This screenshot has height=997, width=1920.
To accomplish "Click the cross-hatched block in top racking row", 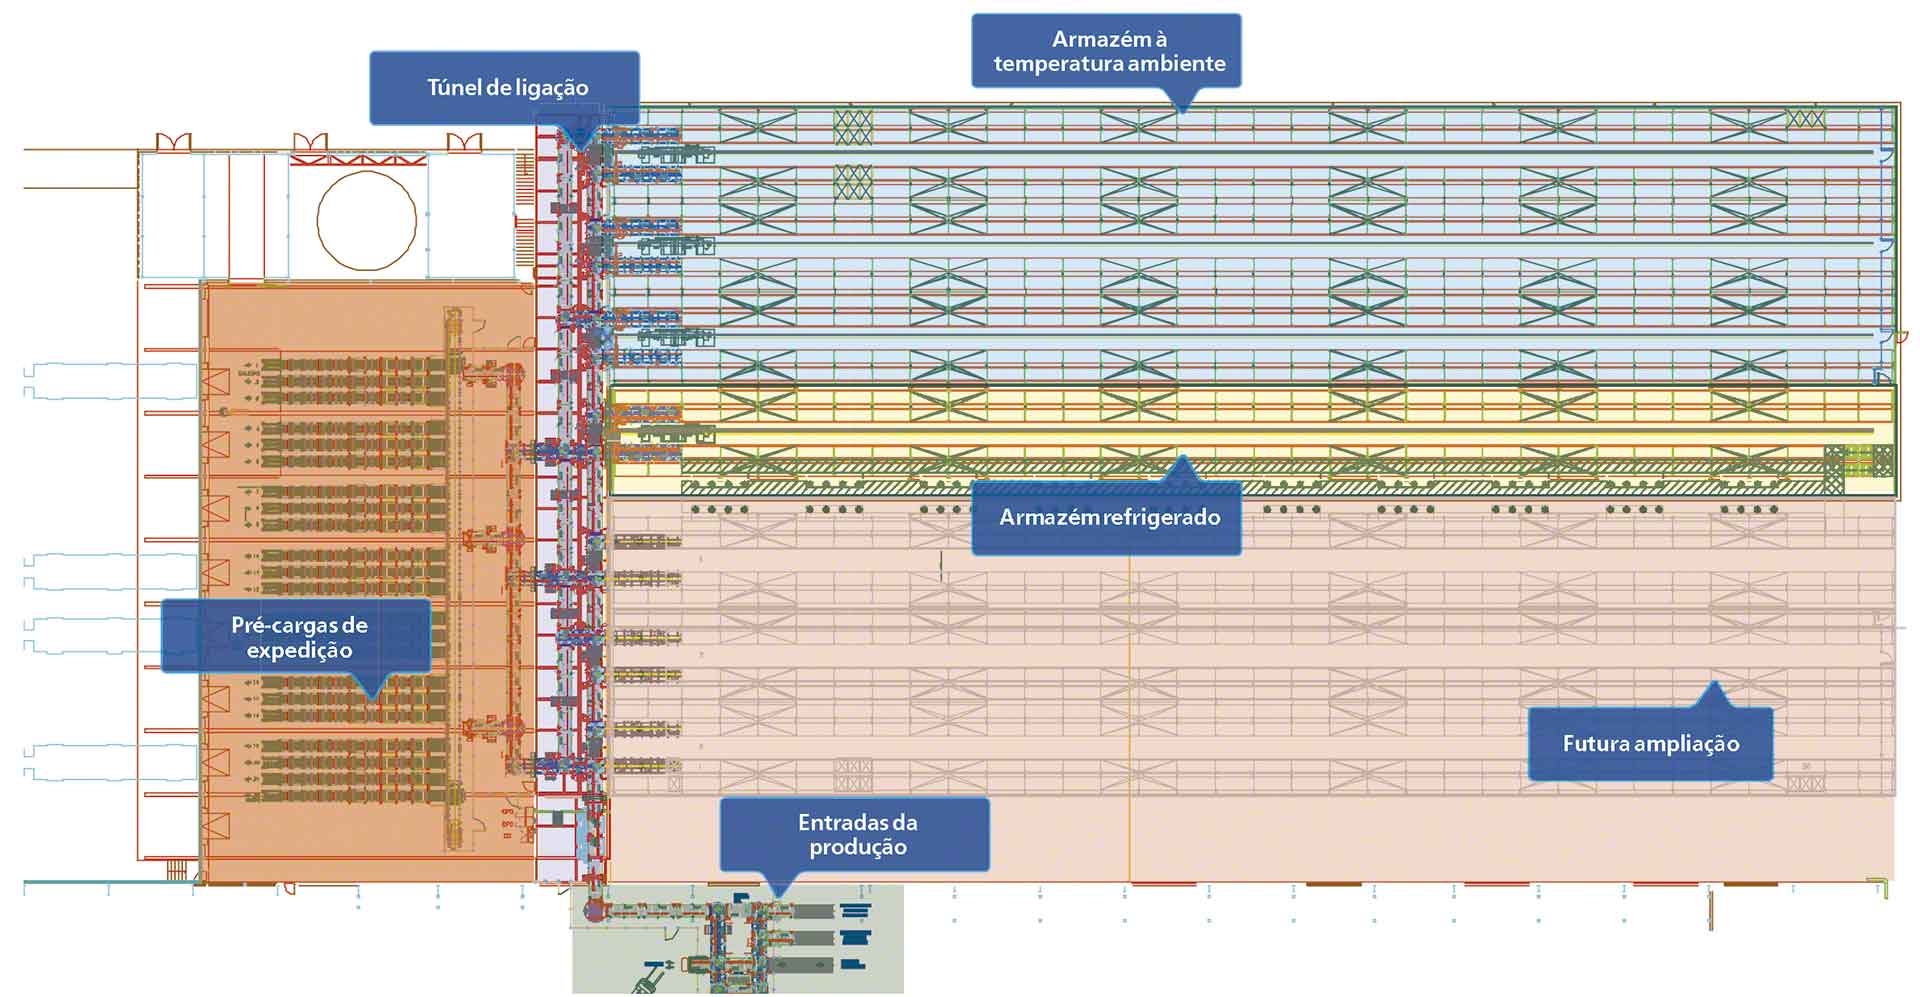I will point(853,127).
